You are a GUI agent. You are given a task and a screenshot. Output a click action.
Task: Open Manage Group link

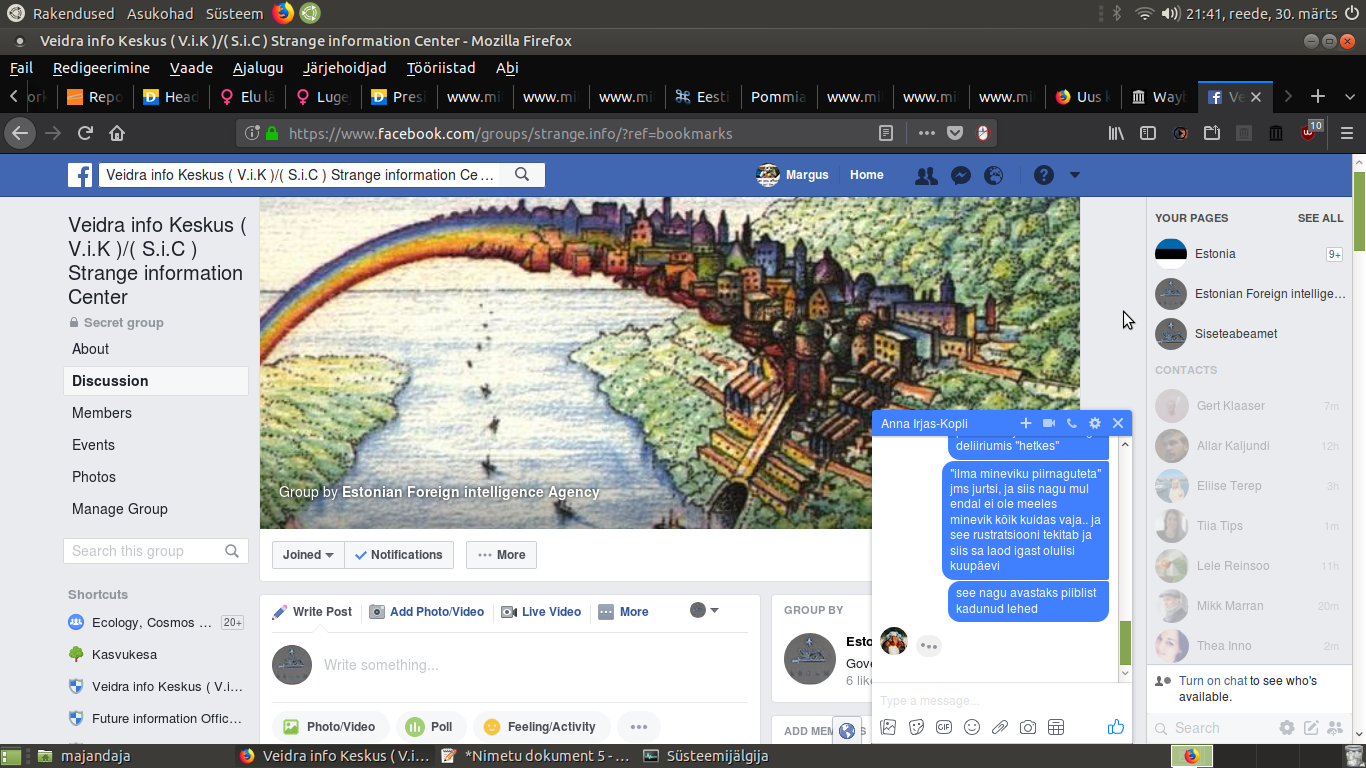coord(119,509)
